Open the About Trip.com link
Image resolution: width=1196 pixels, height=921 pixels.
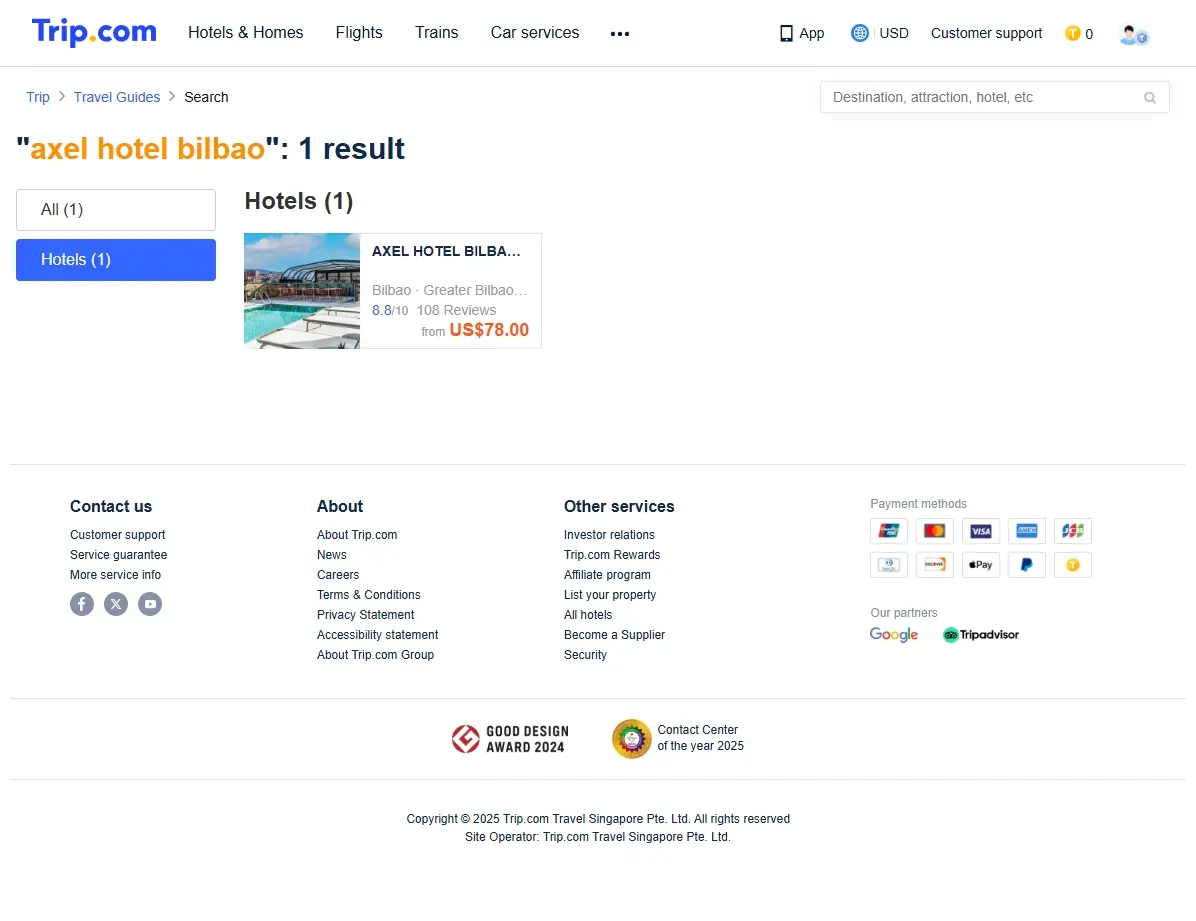coord(357,535)
